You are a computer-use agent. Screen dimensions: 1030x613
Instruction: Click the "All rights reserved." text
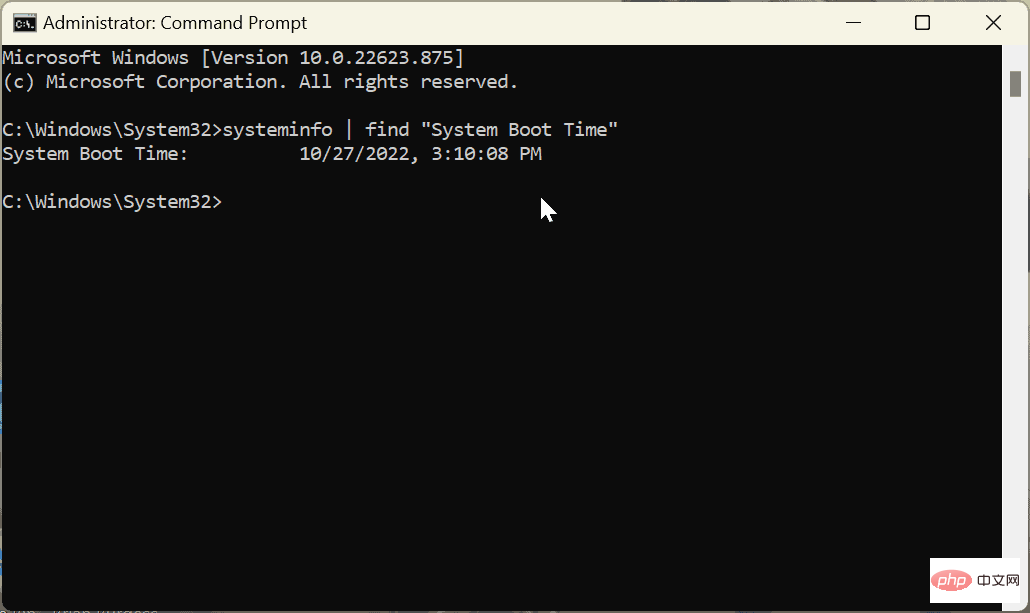point(409,82)
